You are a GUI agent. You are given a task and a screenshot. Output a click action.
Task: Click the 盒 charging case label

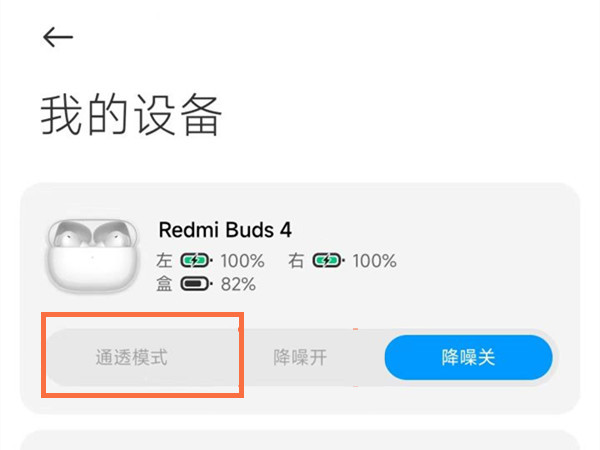click(165, 284)
